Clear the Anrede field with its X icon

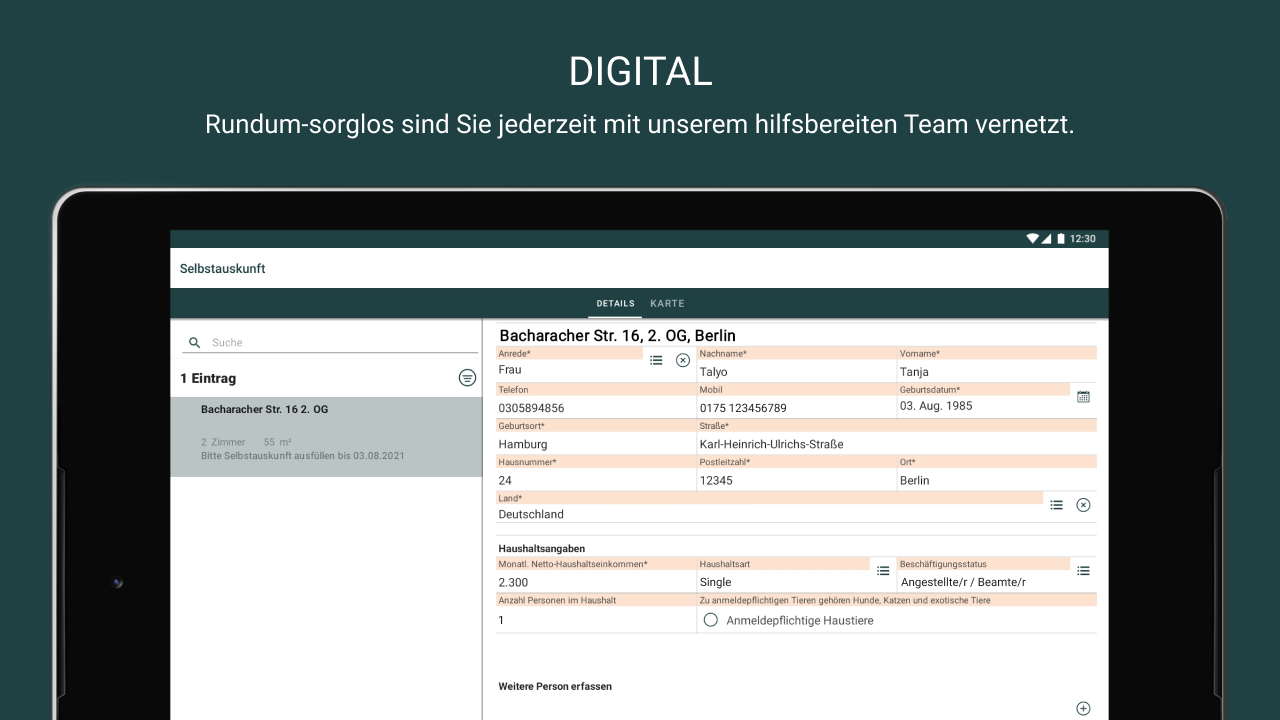coord(683,360)
